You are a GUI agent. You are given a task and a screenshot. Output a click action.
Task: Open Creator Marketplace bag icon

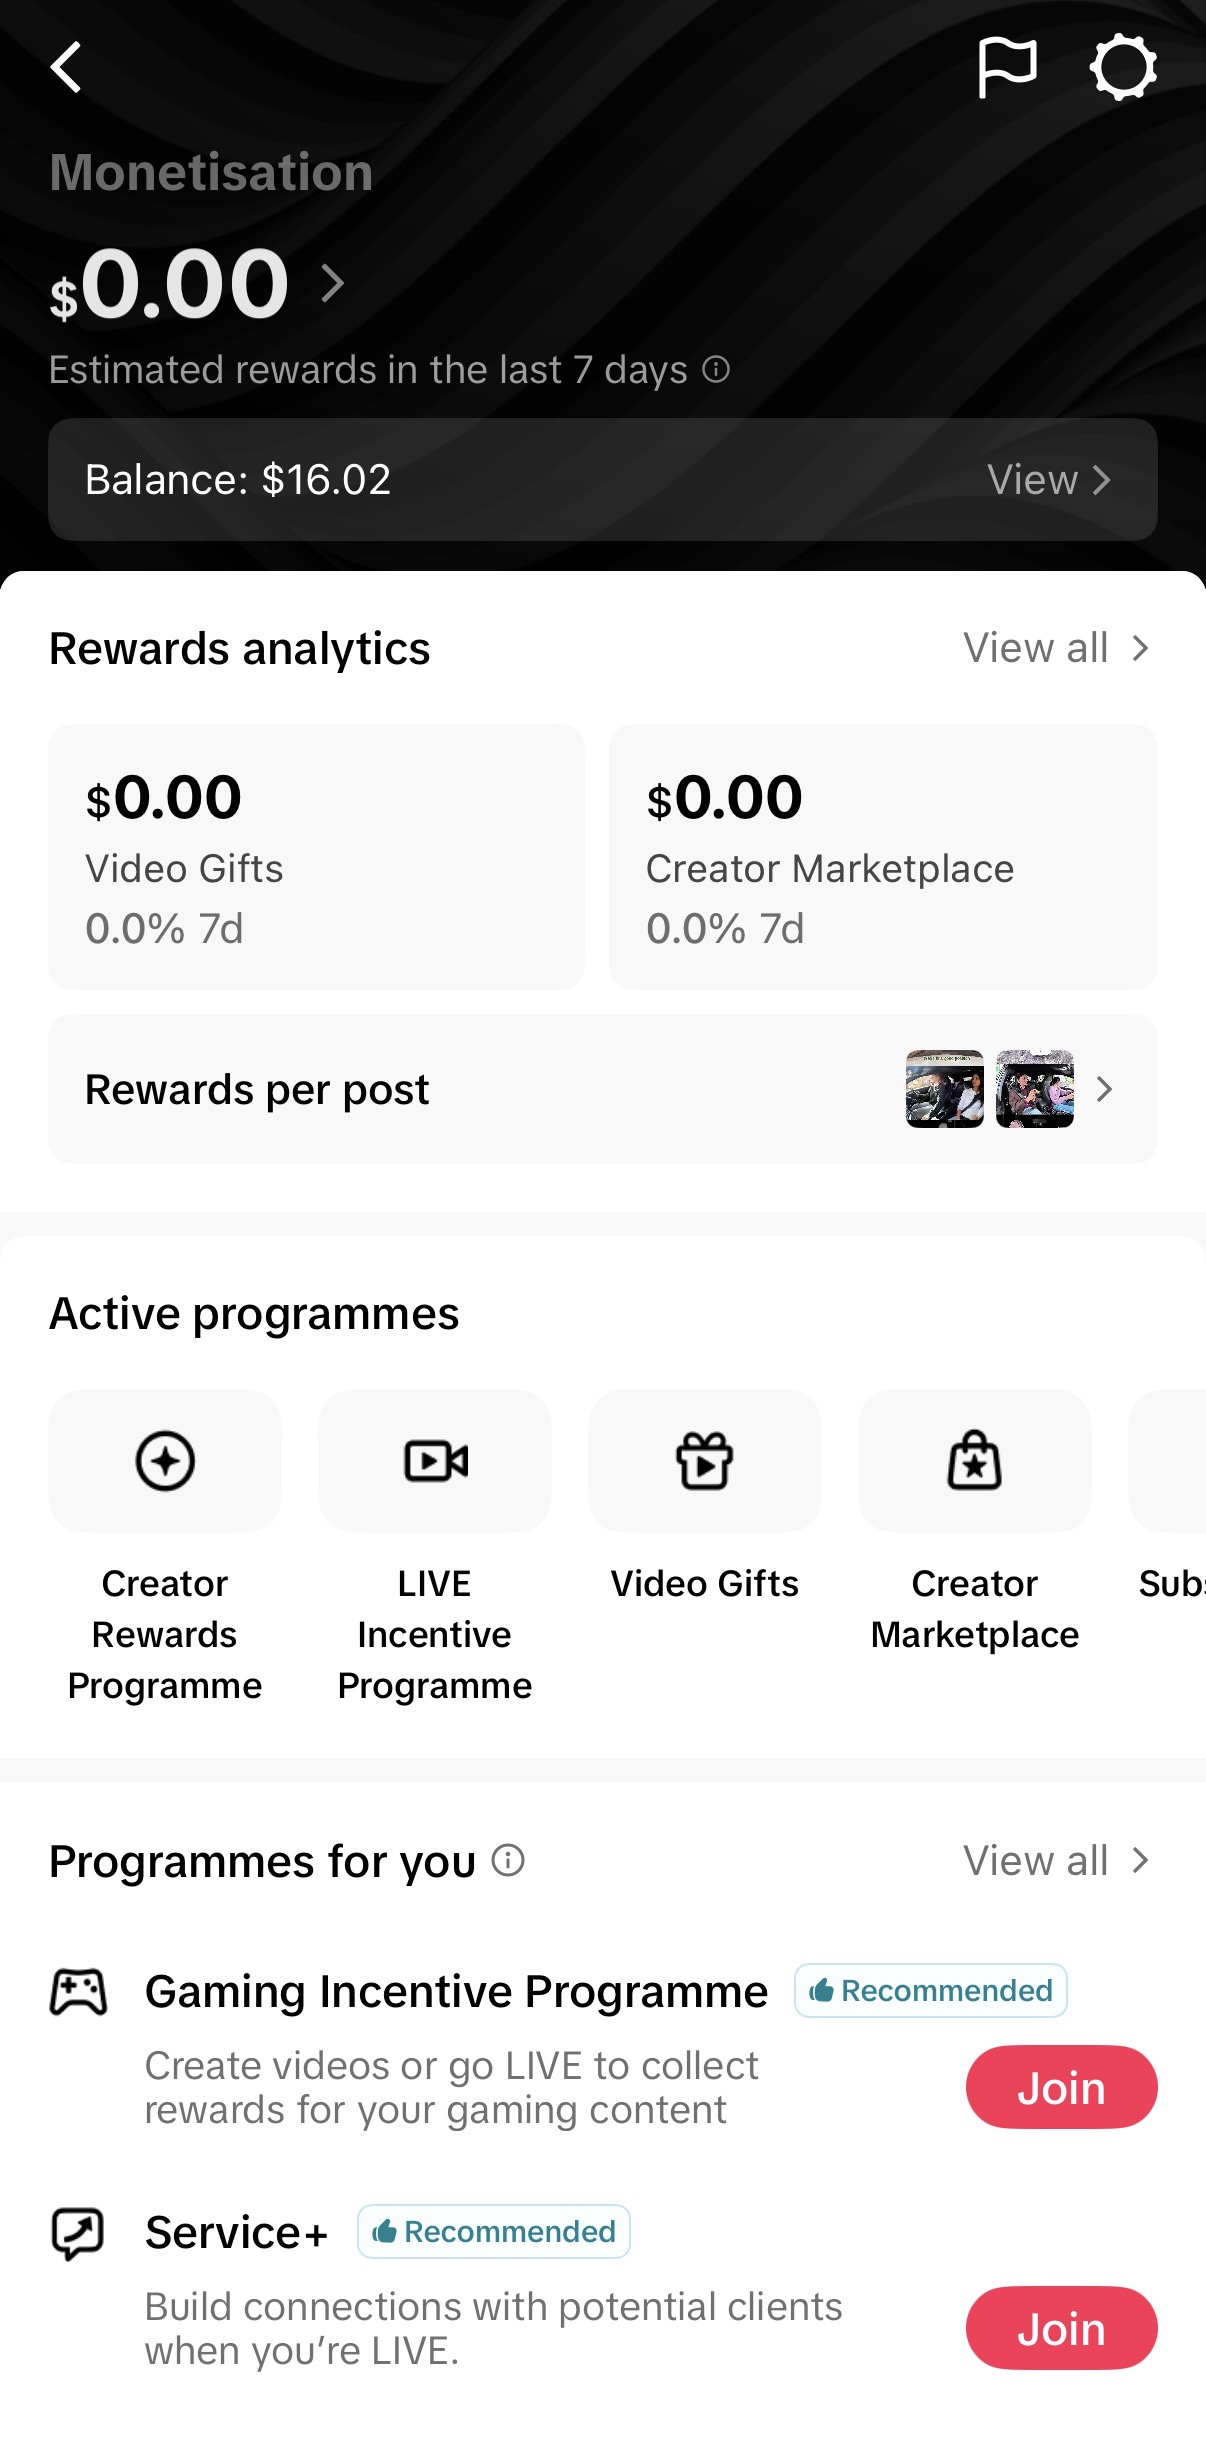975,1460
